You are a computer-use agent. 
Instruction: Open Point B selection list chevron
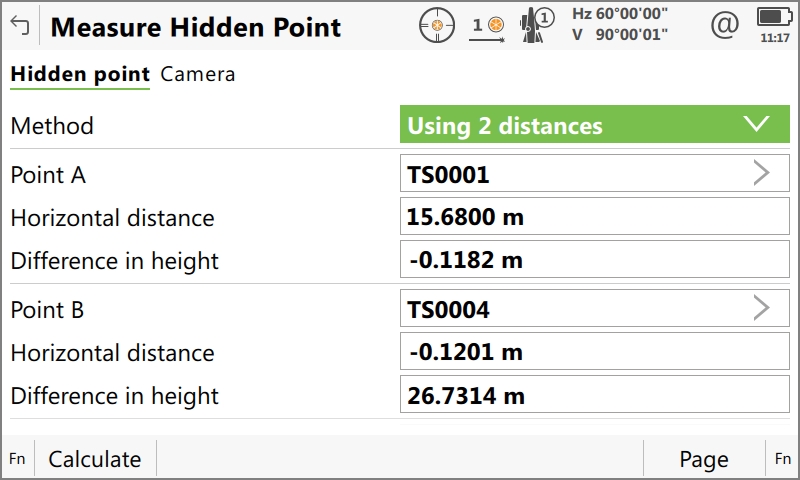[761, 309]
